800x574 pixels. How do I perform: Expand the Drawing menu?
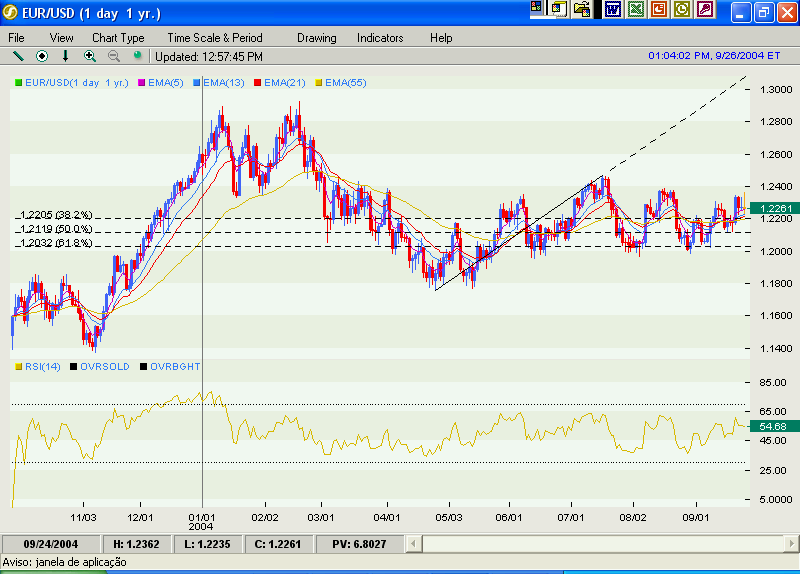[x=317, y=37]
